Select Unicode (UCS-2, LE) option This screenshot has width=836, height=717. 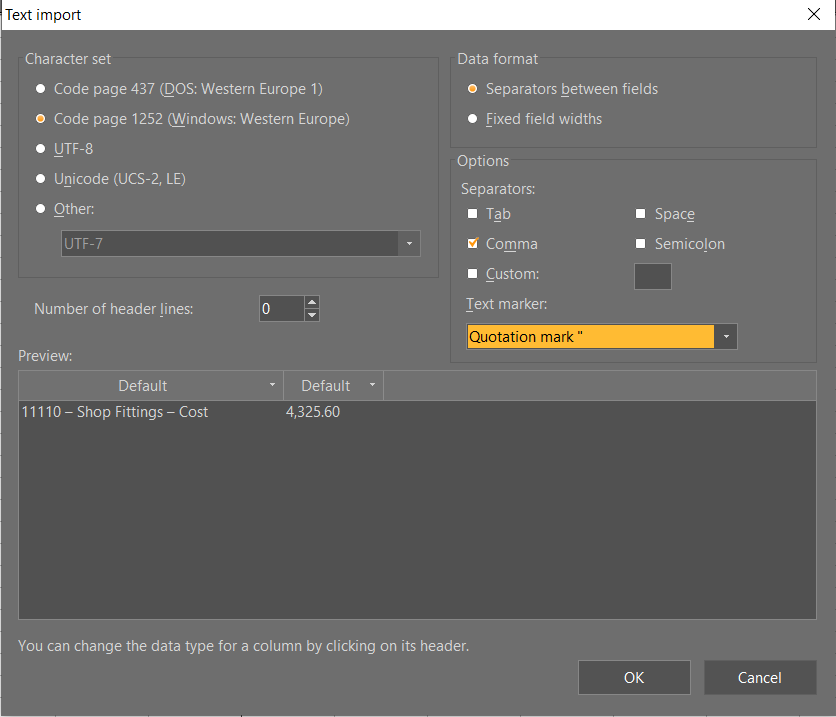41,179
